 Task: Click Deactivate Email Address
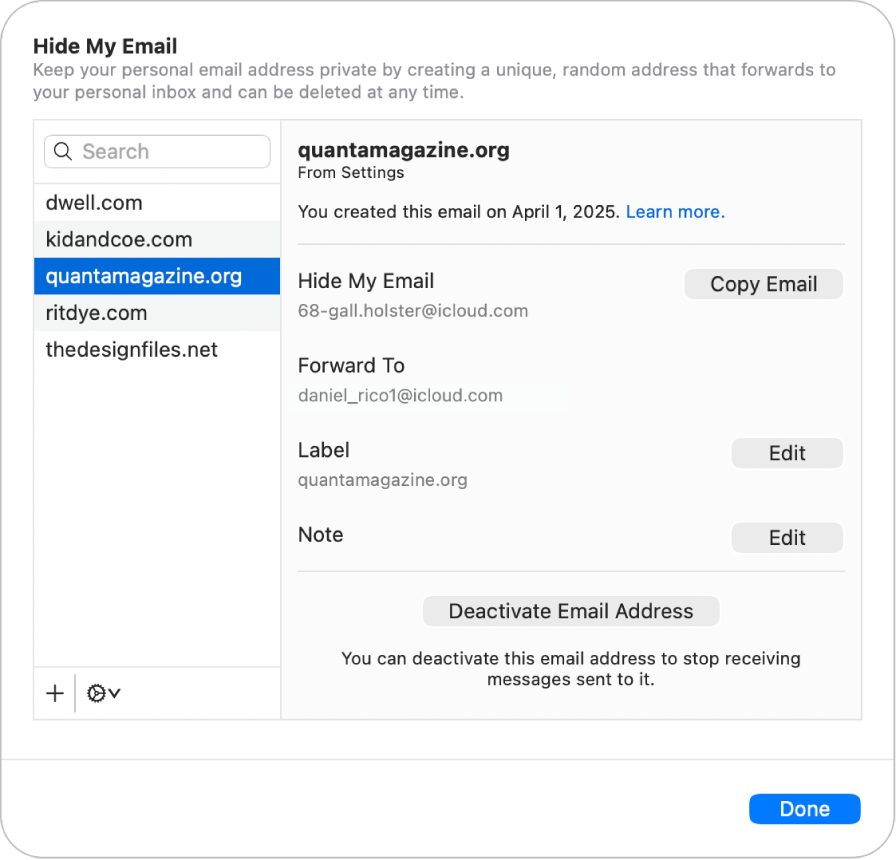(x=570, y=611)
